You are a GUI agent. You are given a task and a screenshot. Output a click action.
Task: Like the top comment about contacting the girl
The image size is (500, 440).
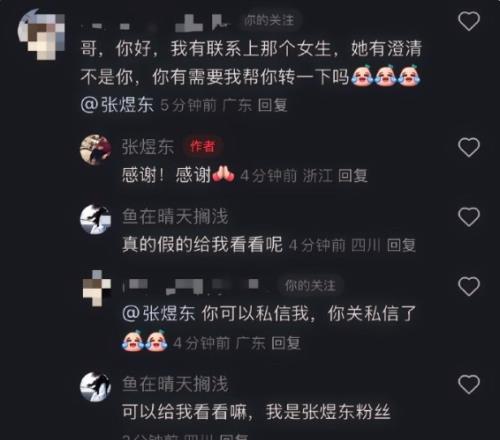click(x=469, y=21)
